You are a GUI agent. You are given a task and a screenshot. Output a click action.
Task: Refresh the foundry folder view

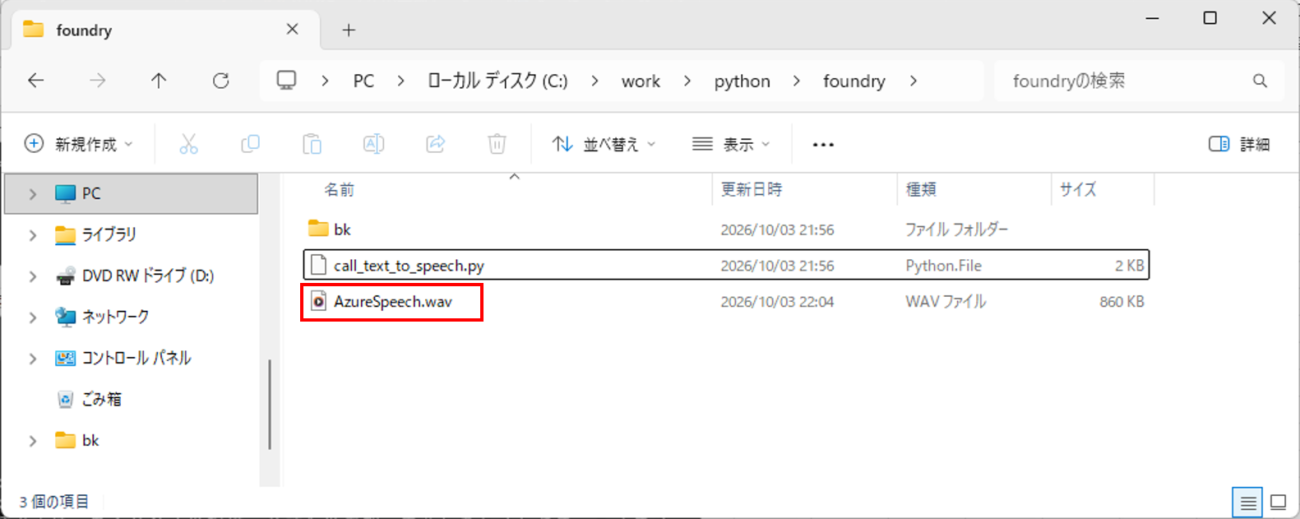click(221, 81)
